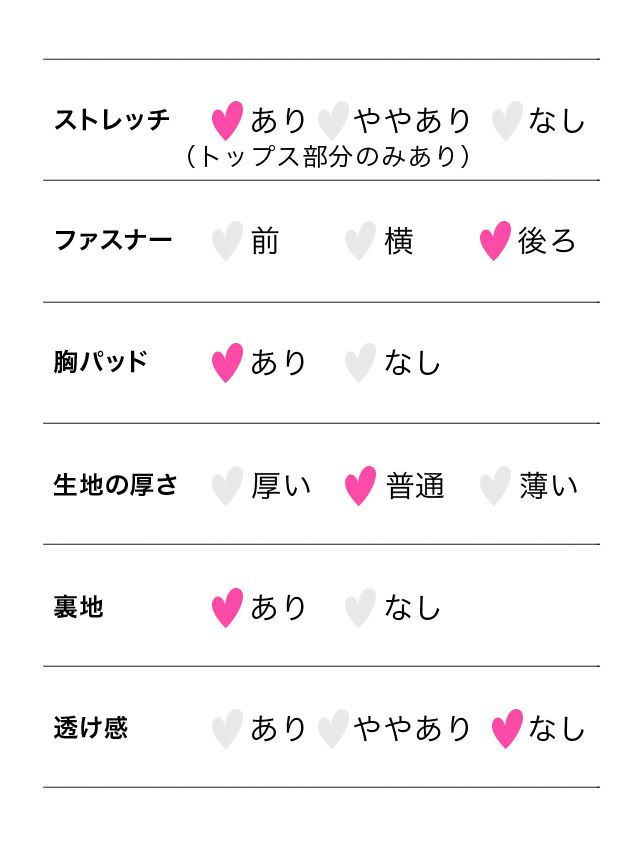Click the gray heart for 胸パッド なし
Screen dimensions: 640x854
pyautogui.click(x=360, y=362)
